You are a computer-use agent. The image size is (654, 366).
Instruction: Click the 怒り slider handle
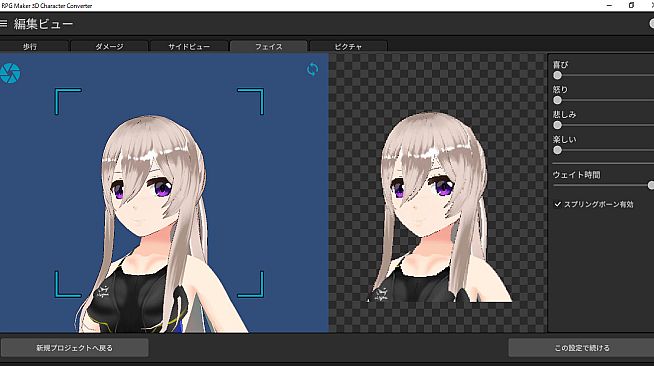[x=557, y=100]
